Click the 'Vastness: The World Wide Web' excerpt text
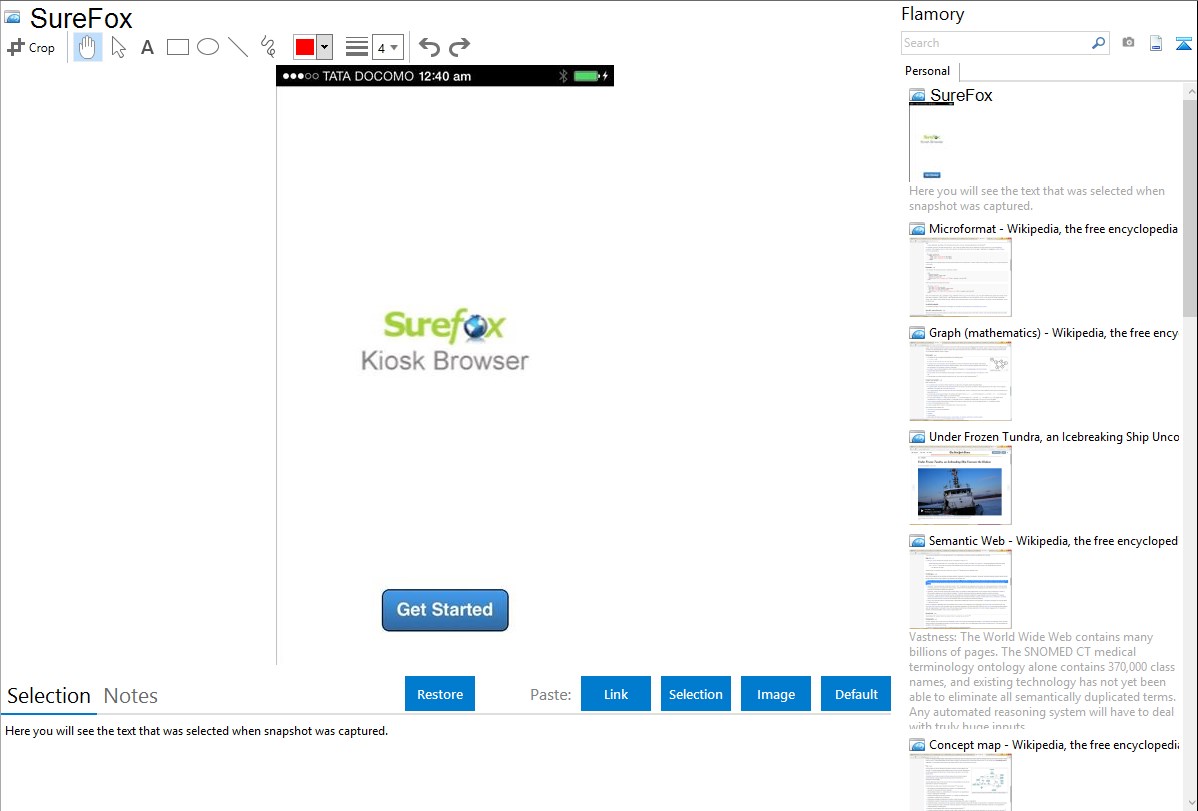1198x811 pixels. [1043, 681]
